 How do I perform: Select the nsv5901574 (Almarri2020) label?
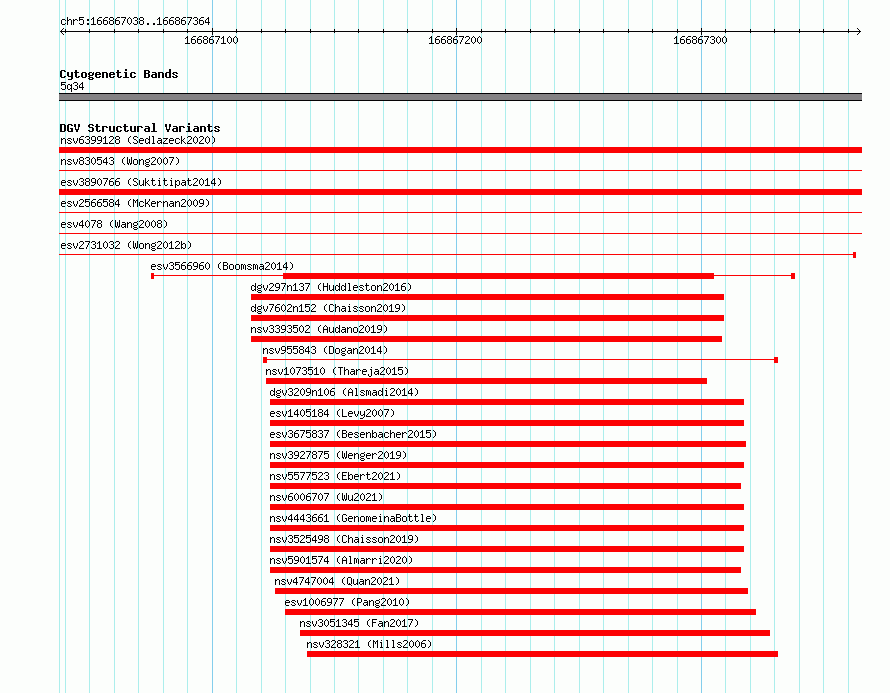(341, 560)
